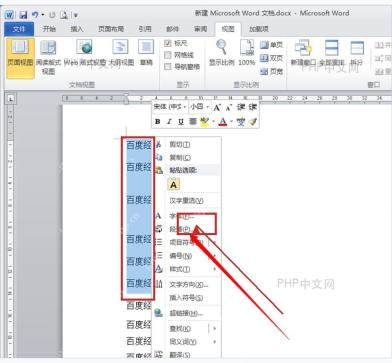Open the Zoom magnifier dialog
392x363 pixels.
(222, 53)
